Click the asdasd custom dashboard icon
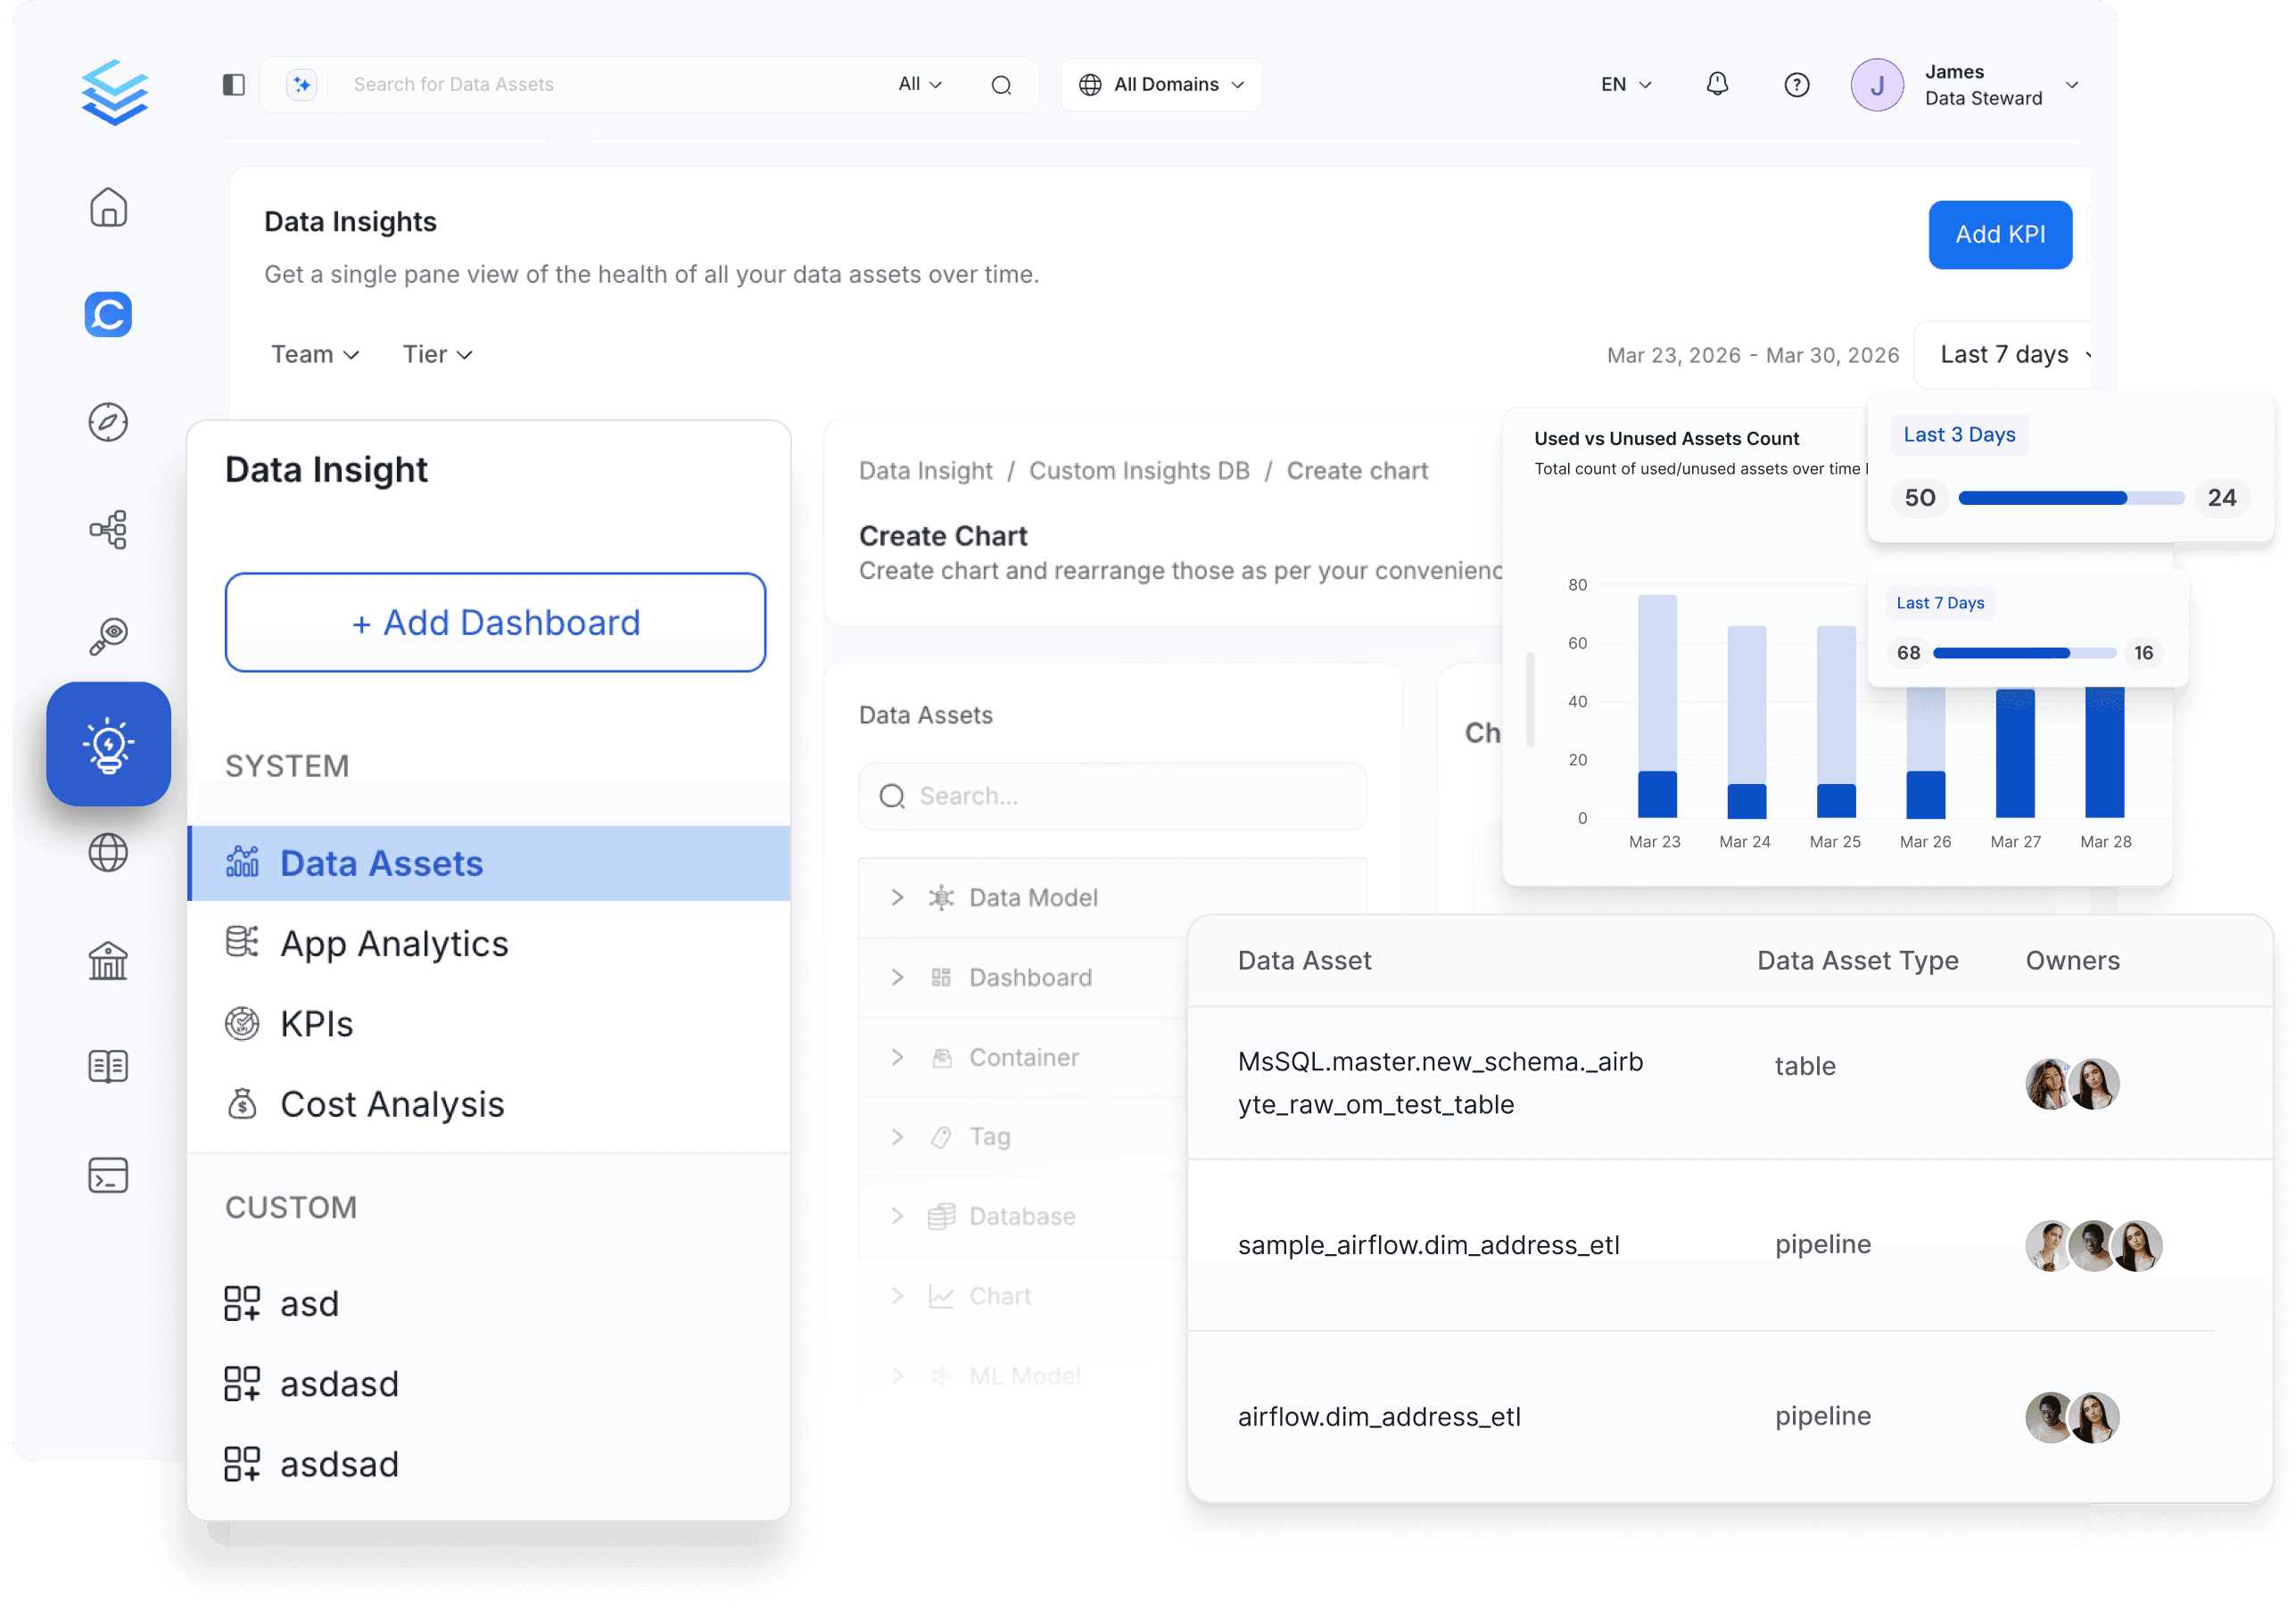 (x=242, y=1383)
